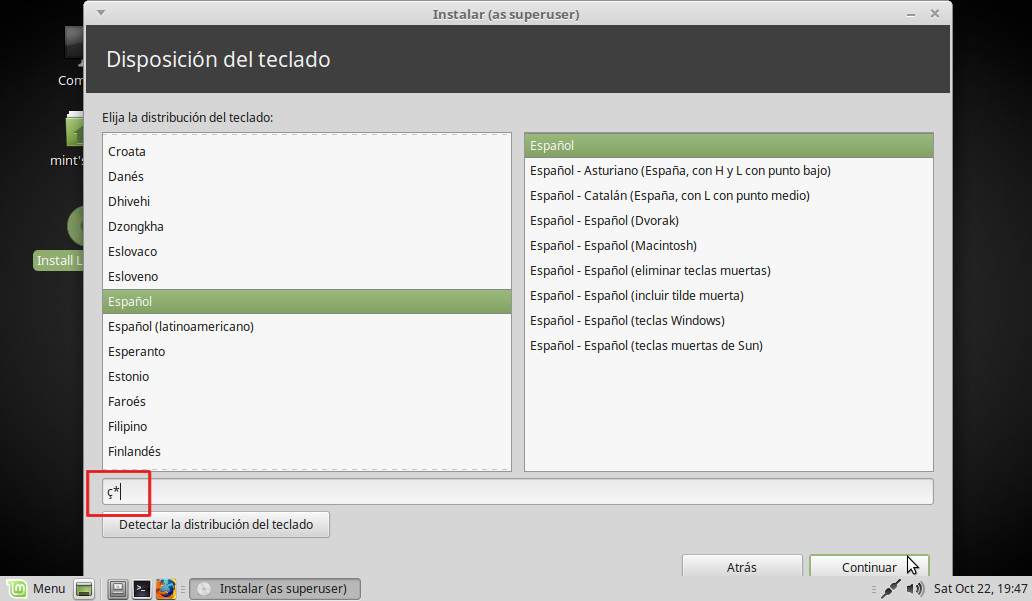Open the sound volume tray icon
The width and height of the screenshot is (1032, 601).
pyautogui.click(x=914, y=588)
